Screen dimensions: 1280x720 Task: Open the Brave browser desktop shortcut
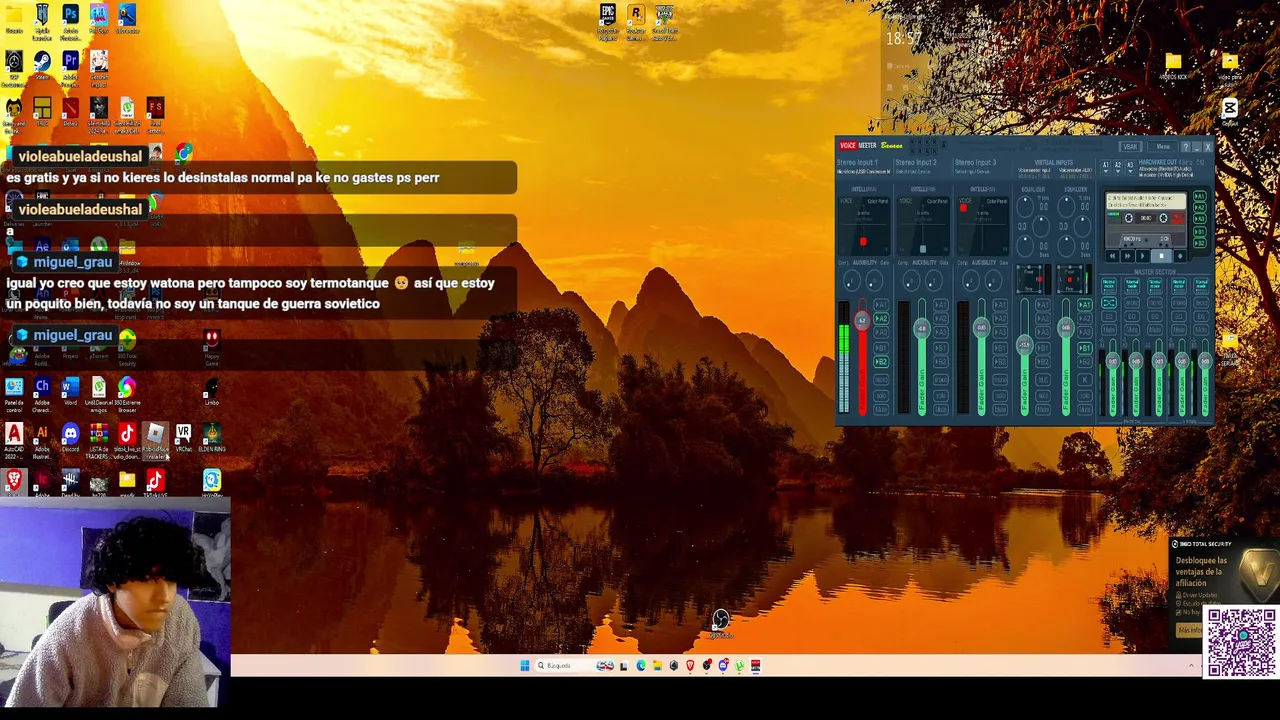pos(14,482)
